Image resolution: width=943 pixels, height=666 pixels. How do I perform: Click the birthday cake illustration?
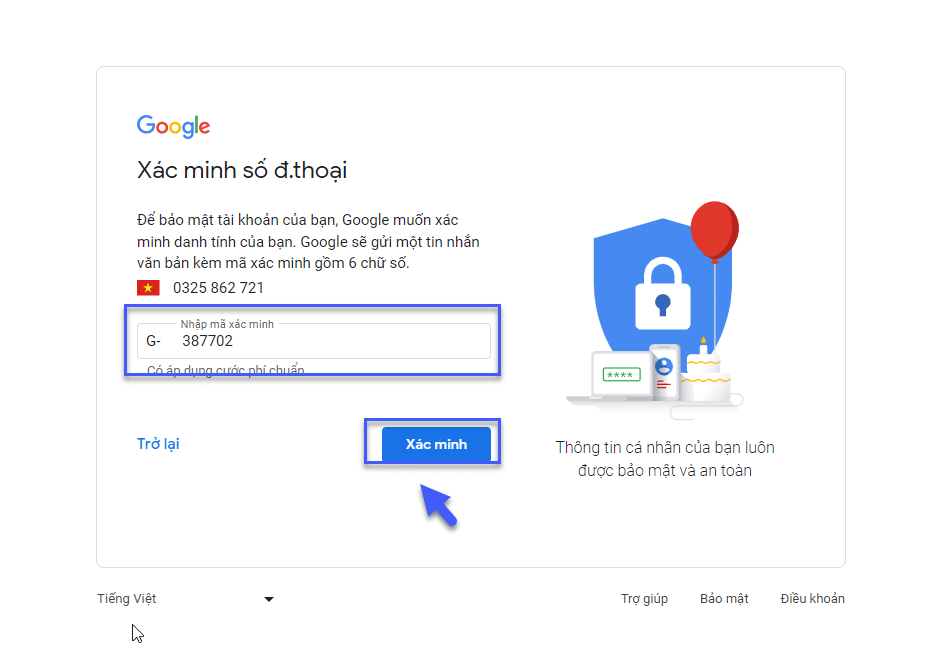(x=704, y=375)
